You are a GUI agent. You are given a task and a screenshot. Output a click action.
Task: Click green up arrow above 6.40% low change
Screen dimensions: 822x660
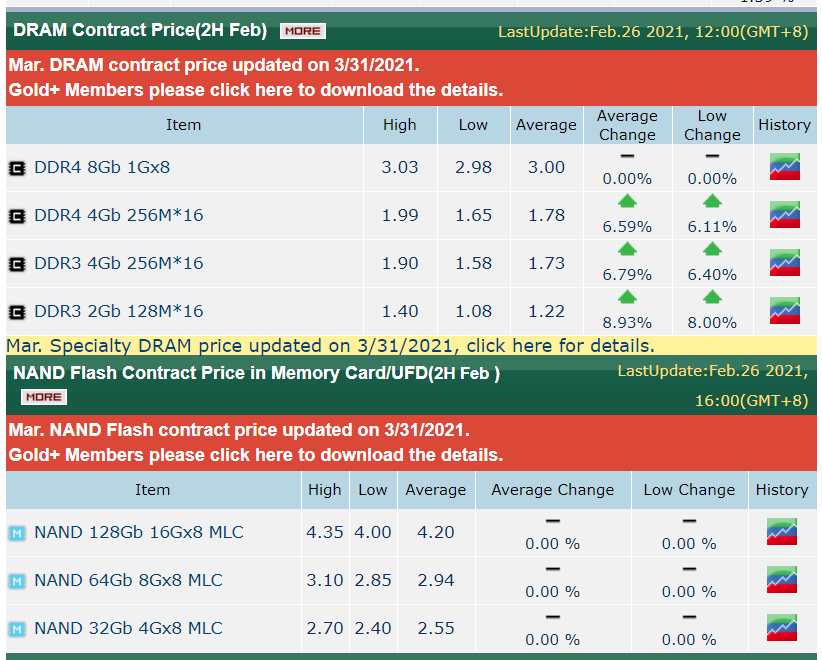712,249
